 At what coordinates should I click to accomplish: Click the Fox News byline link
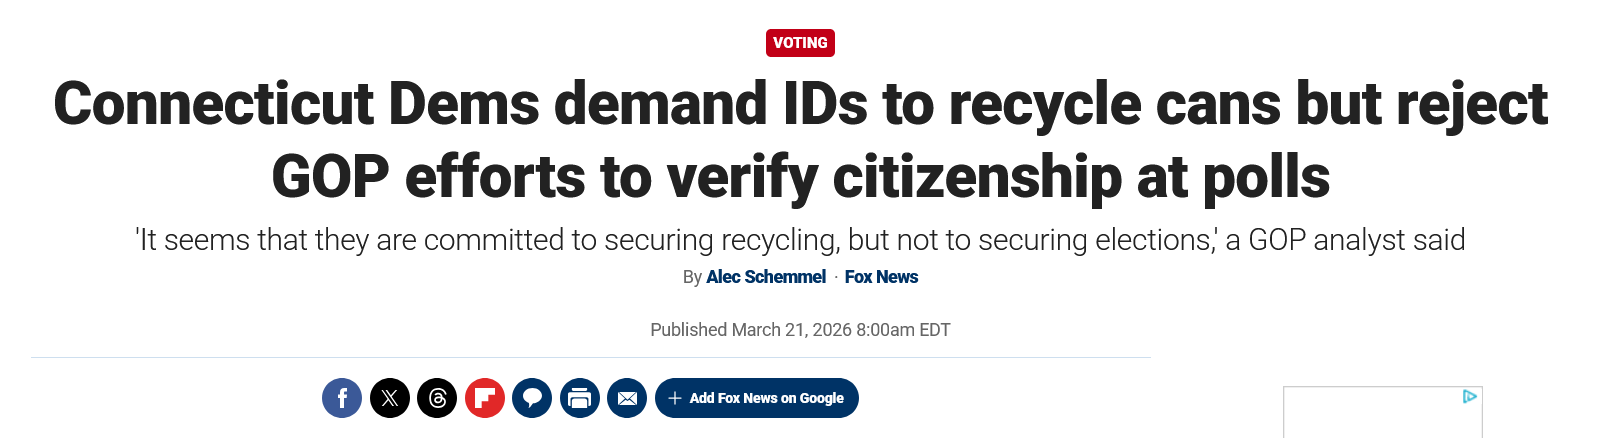coord(881,277)
